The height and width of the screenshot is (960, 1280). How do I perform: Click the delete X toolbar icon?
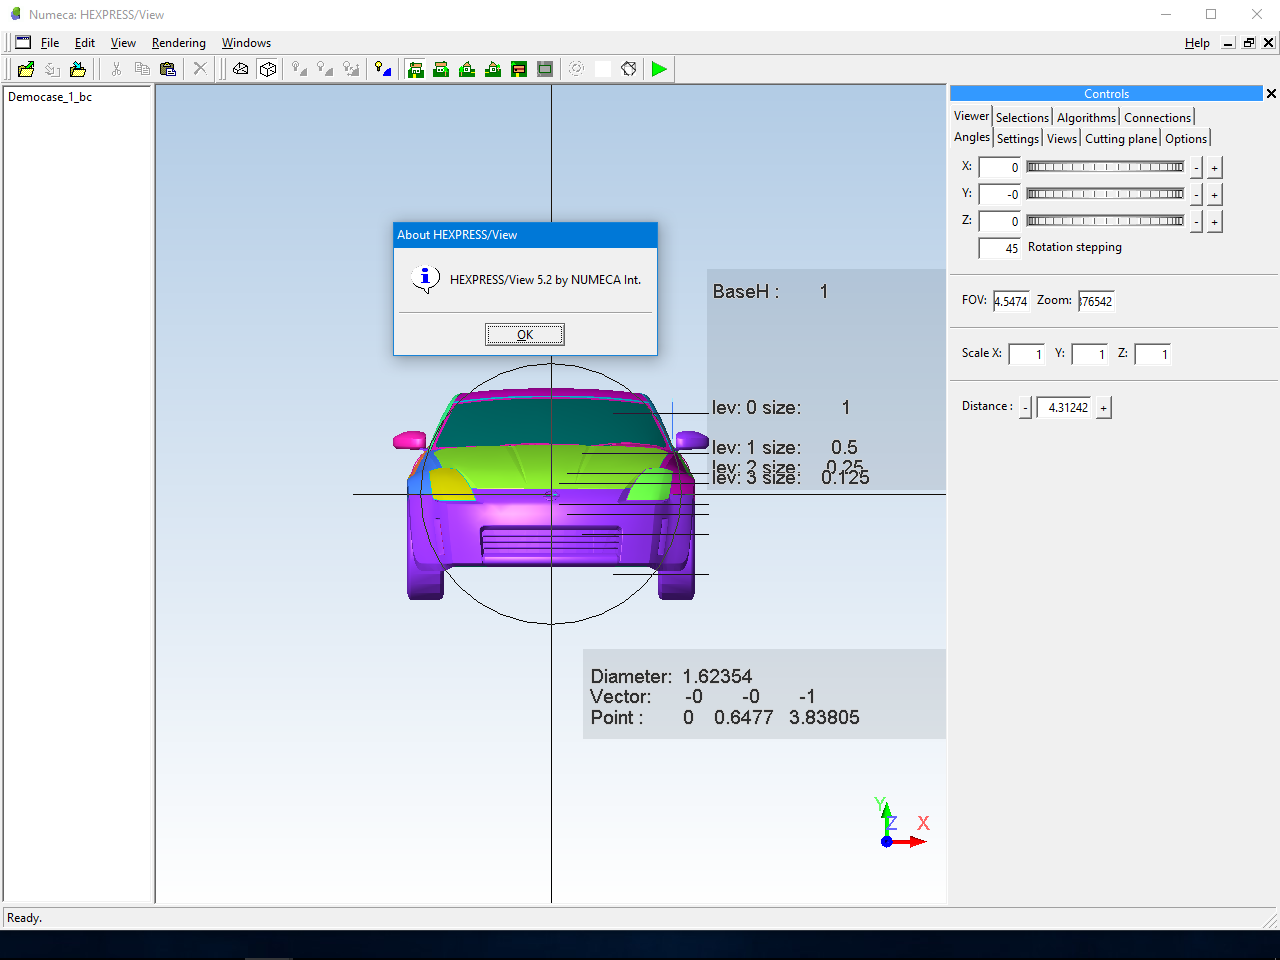click(200, 69)
